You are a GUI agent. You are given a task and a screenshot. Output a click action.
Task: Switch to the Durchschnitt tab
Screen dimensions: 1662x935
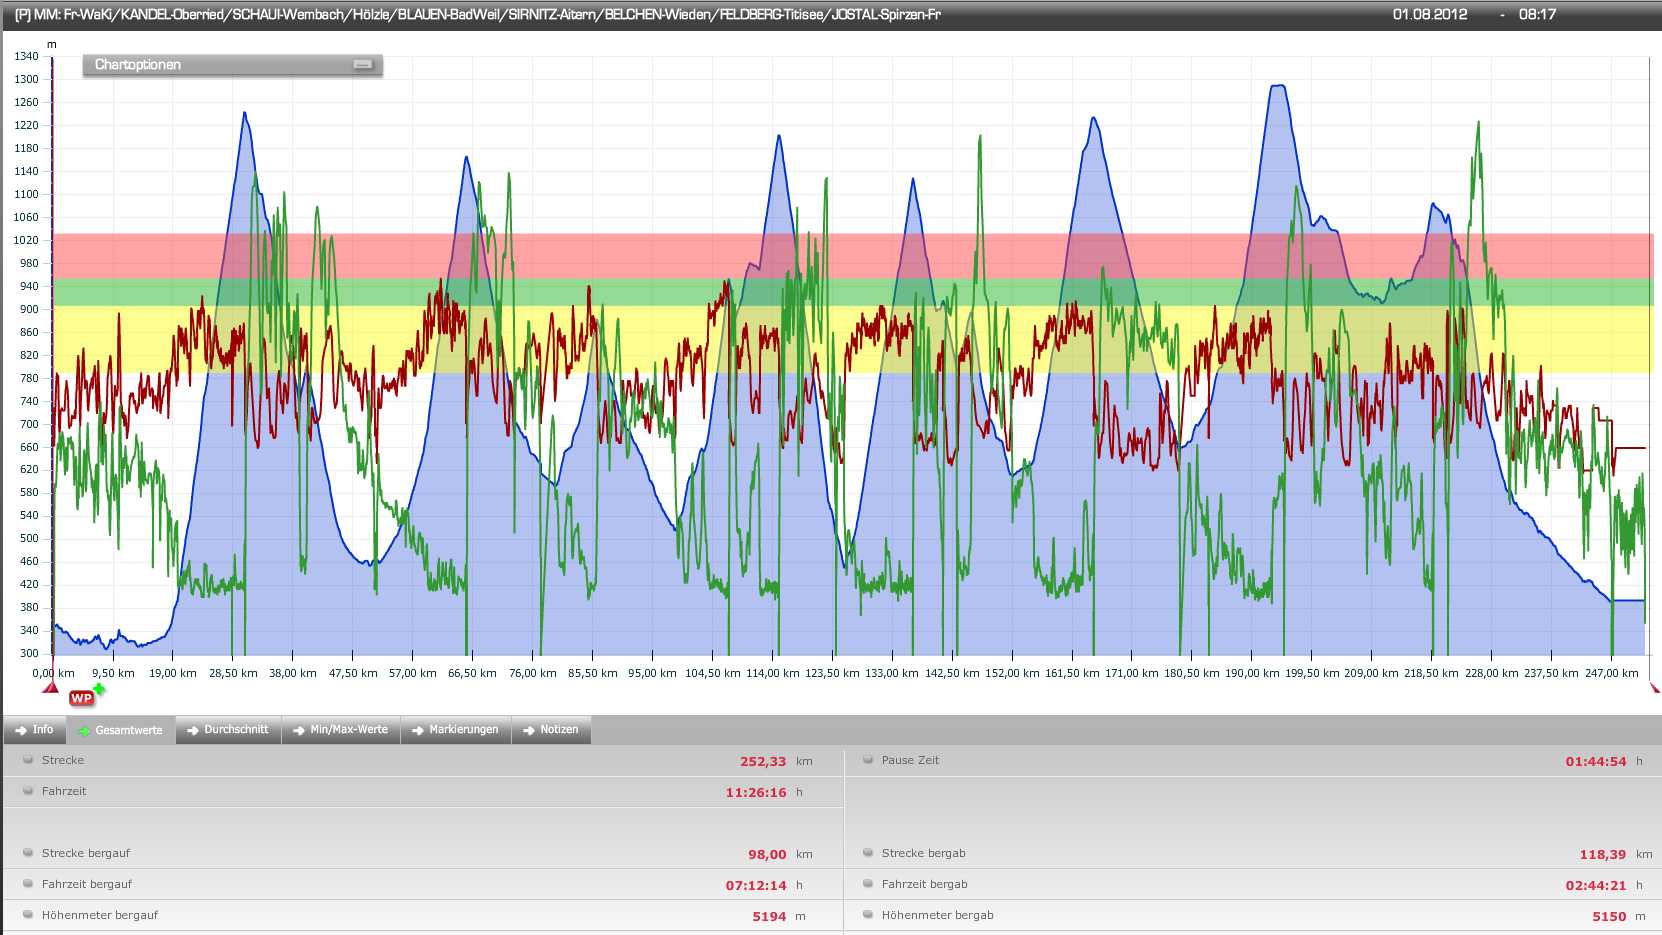(228, 730)
